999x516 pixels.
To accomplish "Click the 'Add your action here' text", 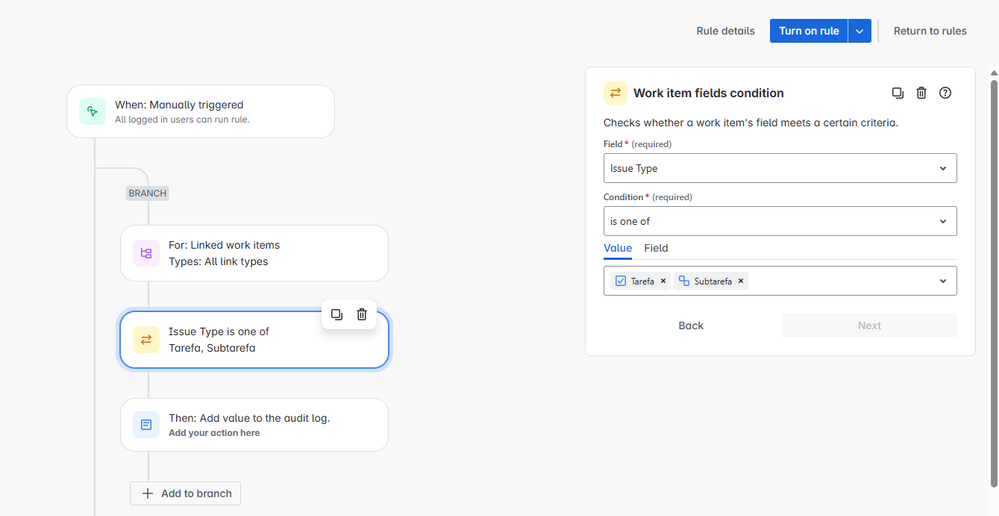I will click(x=214, y=433).
